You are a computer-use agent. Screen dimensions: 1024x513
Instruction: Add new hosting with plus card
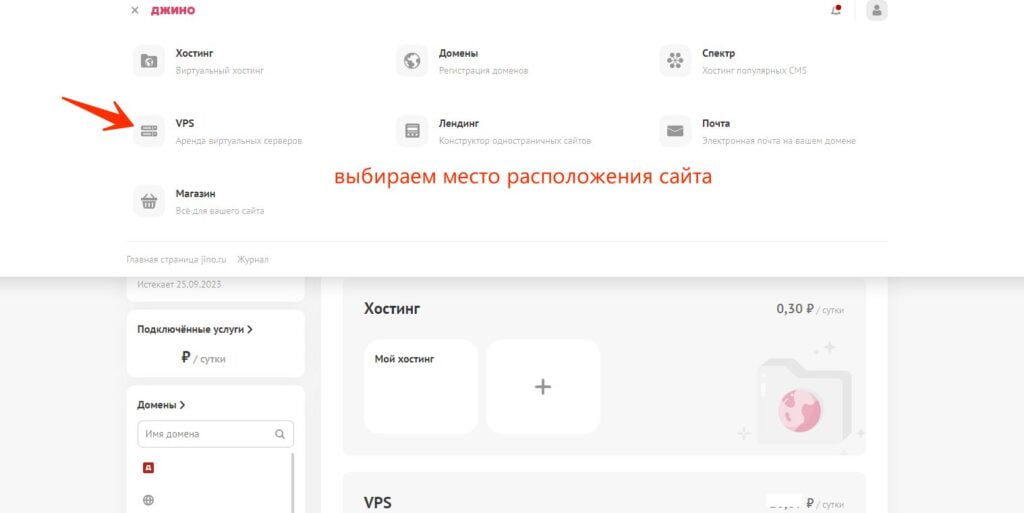pos(543,386)
